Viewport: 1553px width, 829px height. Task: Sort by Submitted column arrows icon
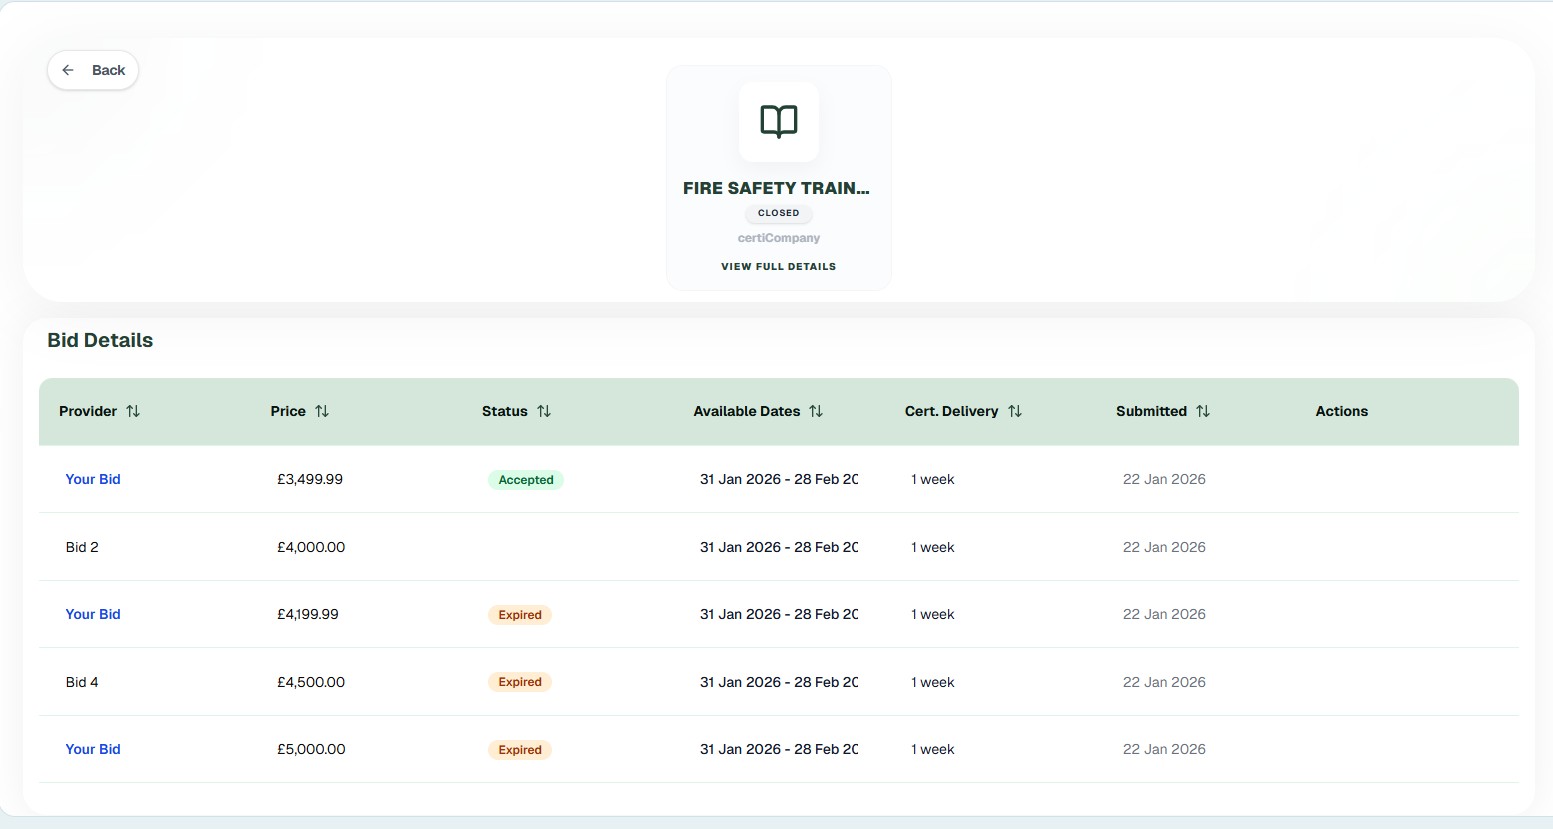1203,411
